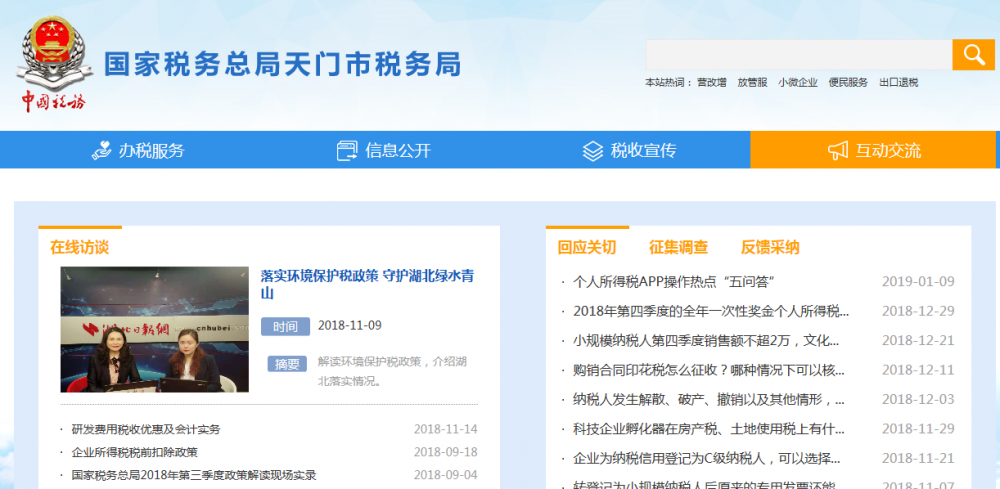This screenshot has width=1000, height=489.
Task: Open 研发费用税收优惠及会计实务 interview link
Action: (146, 429)
